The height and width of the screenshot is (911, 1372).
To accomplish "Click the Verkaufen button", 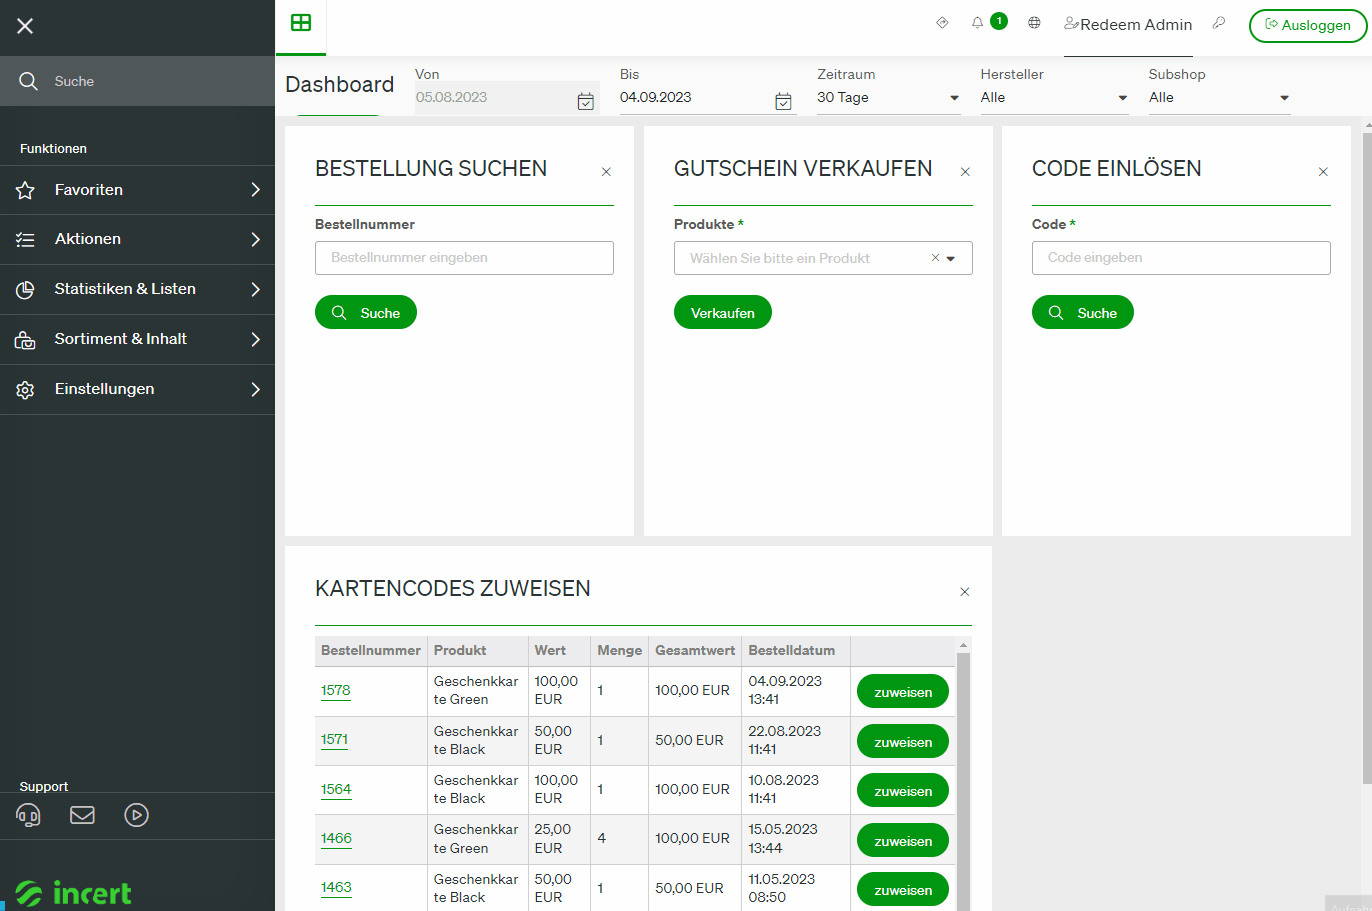I will point(723,312).
